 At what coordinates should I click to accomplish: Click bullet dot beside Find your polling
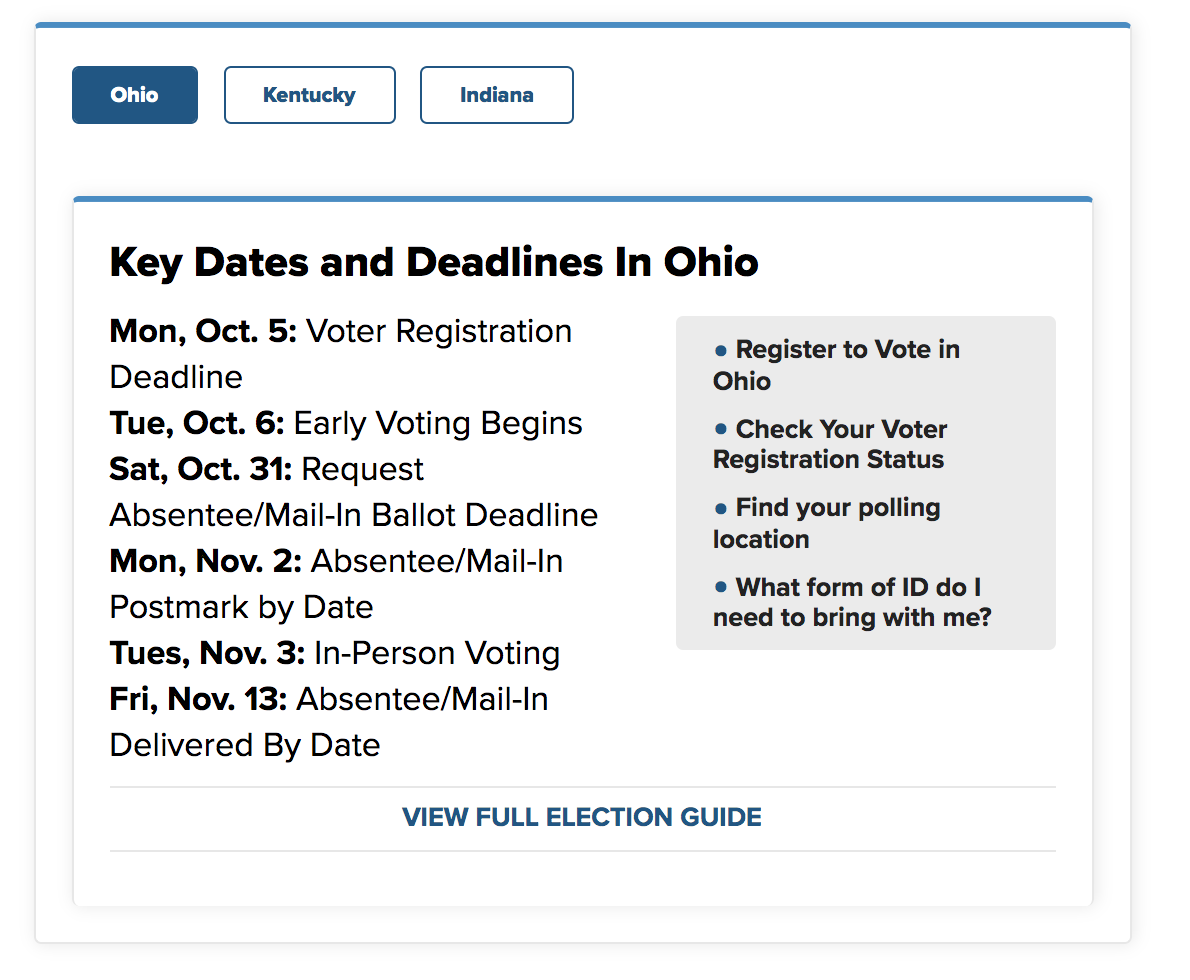coord(720,508)
